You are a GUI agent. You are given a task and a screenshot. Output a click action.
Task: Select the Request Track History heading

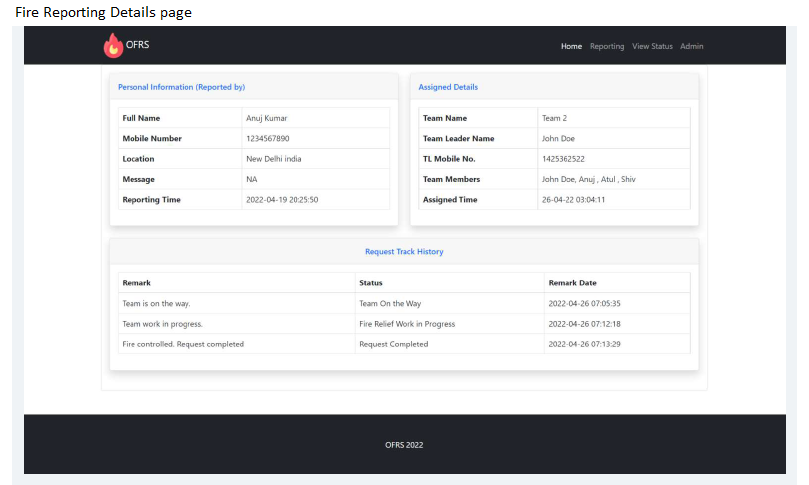(404, 252)
